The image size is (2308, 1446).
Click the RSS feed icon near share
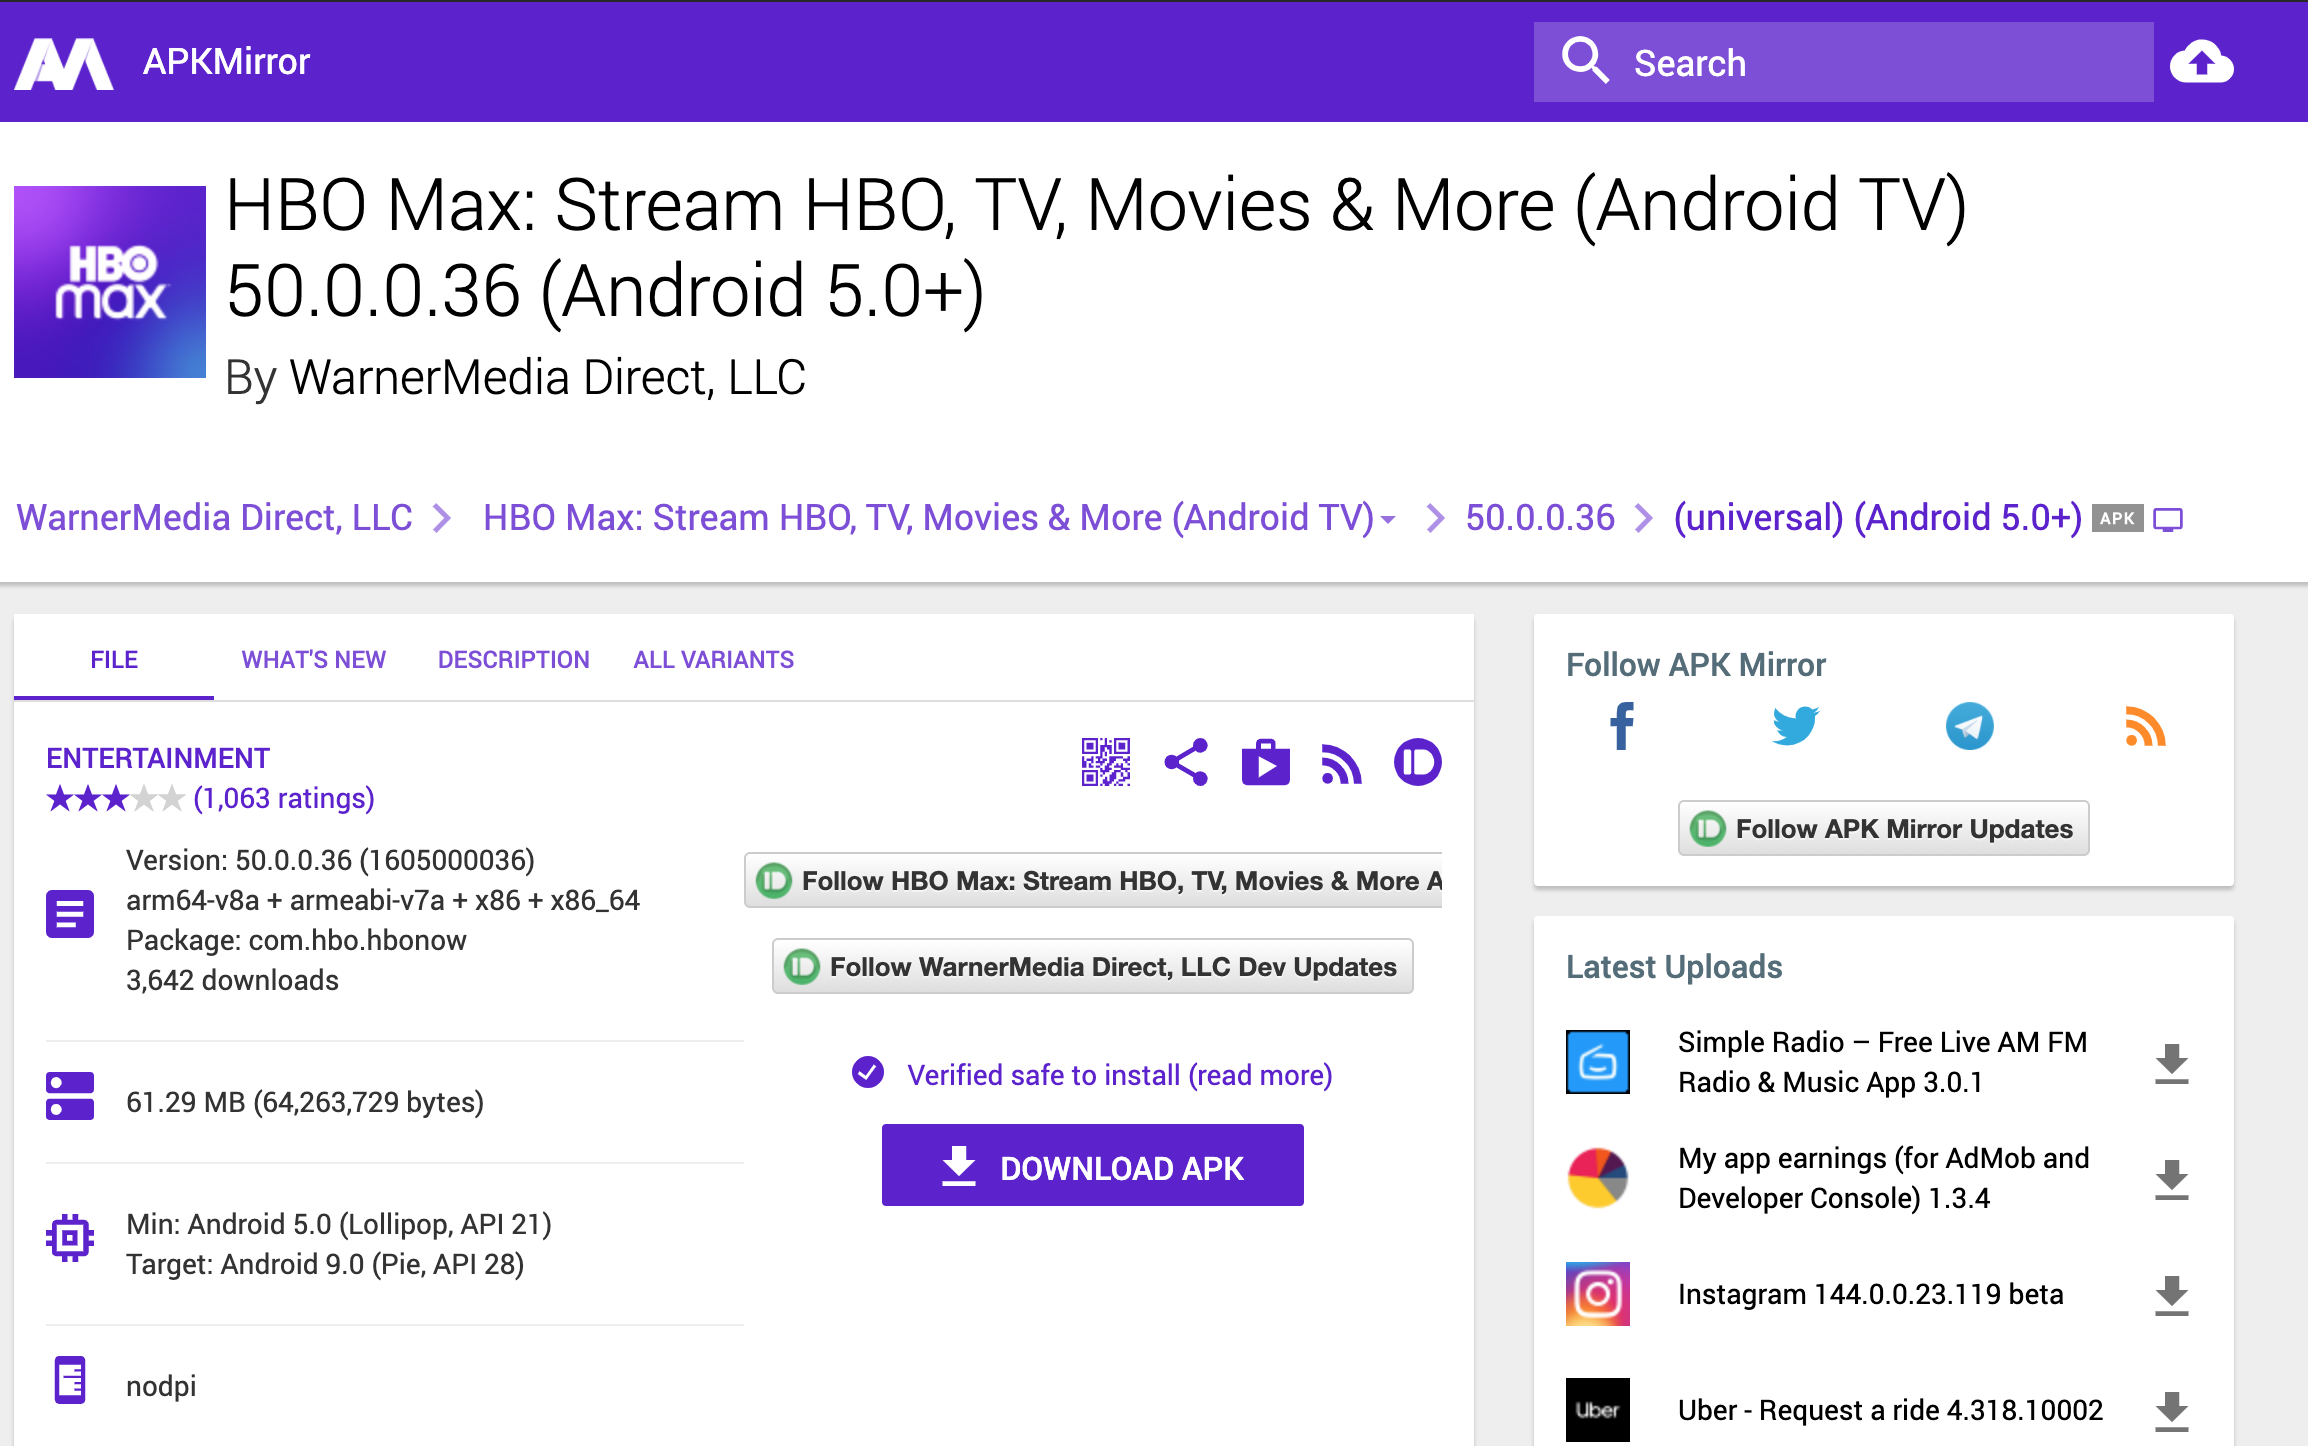(1341, 765)
